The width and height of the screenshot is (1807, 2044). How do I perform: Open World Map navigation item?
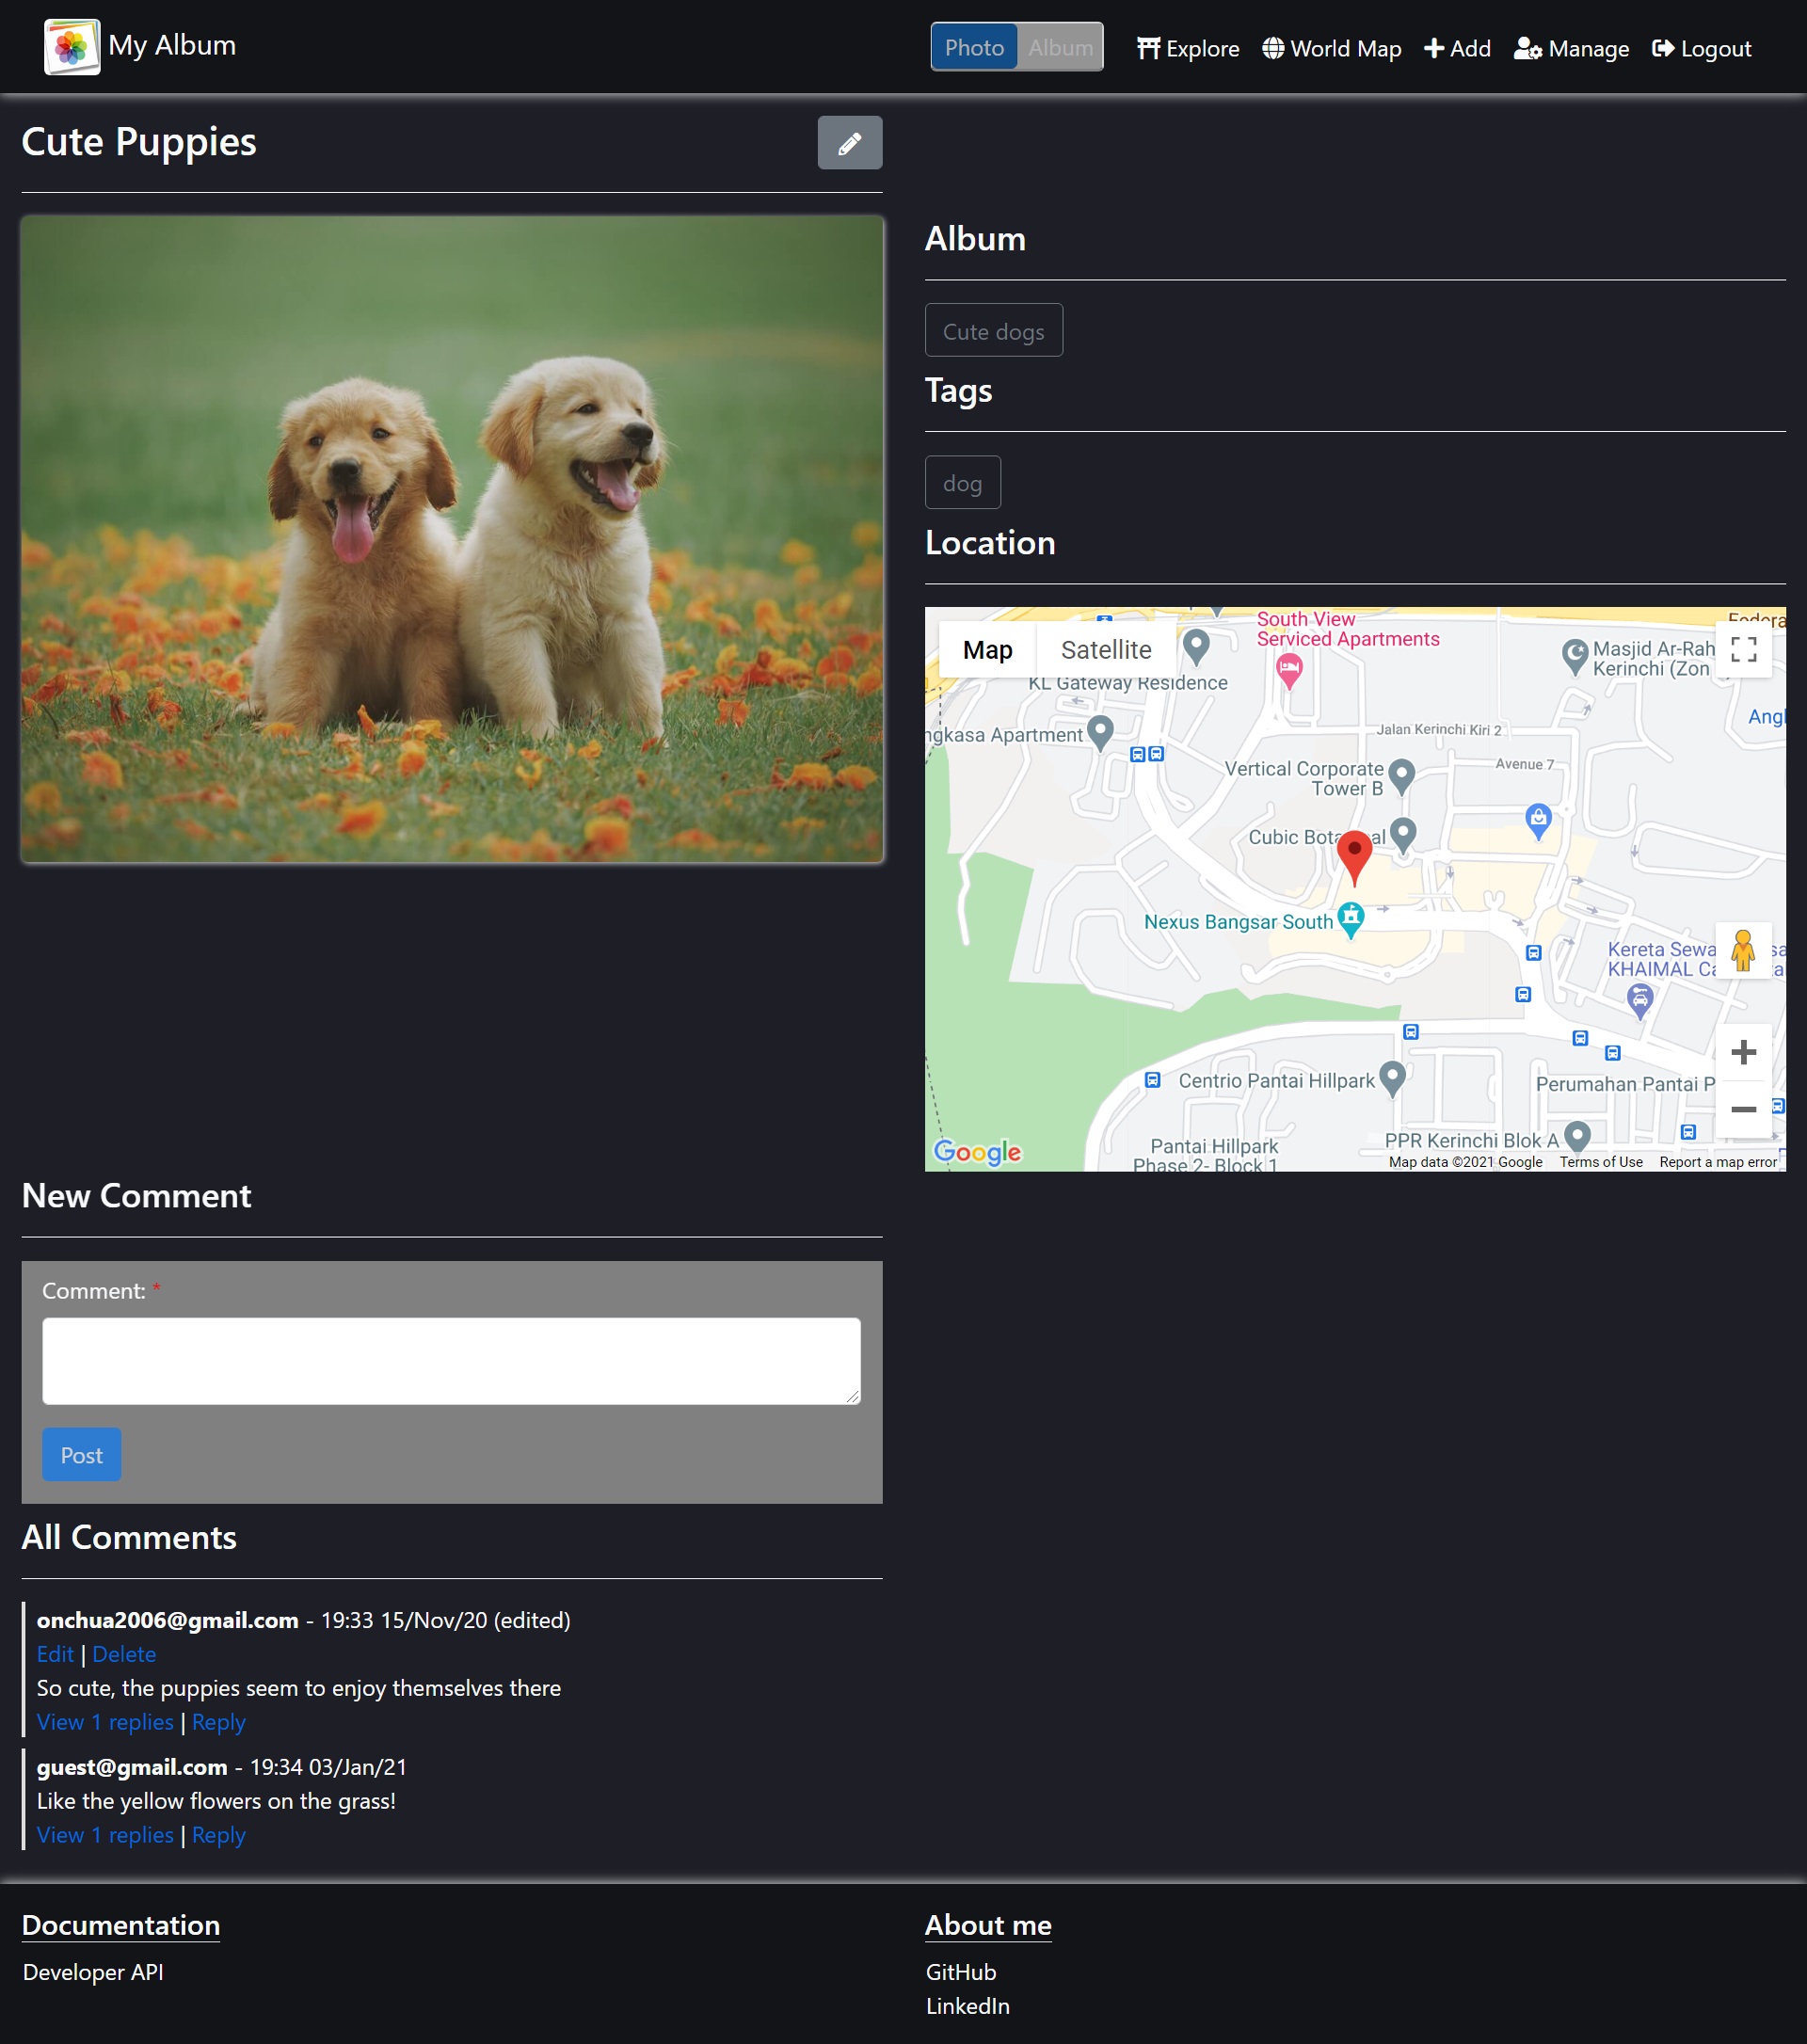coord(1331,48)
